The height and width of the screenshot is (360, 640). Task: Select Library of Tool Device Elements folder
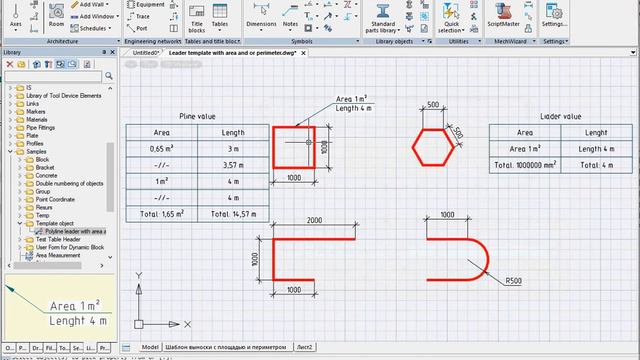point(64,96)
